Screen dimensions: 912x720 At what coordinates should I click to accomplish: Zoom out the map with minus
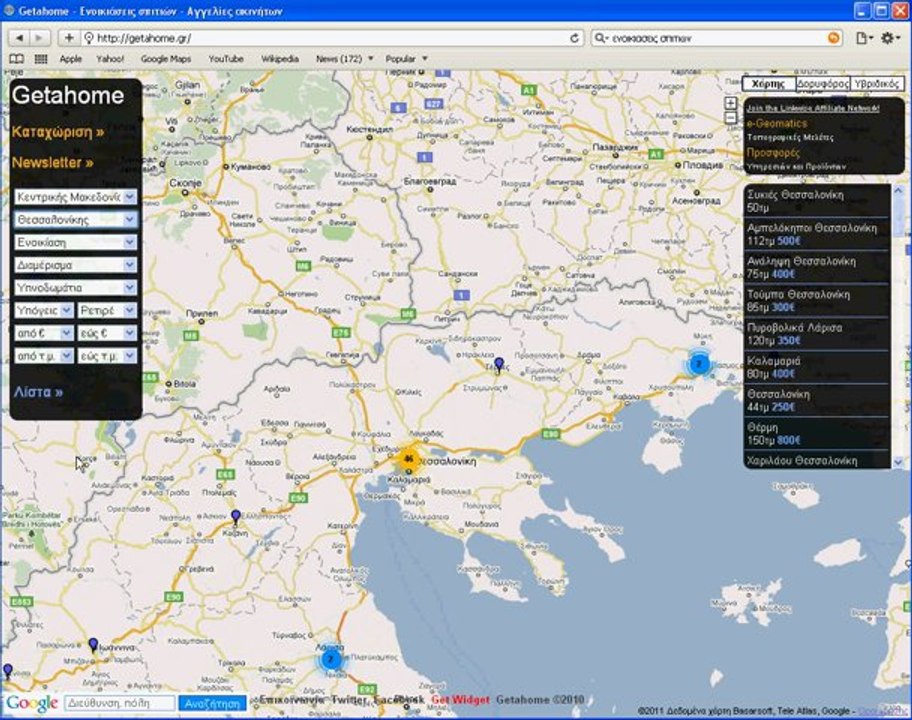(731, 118)
